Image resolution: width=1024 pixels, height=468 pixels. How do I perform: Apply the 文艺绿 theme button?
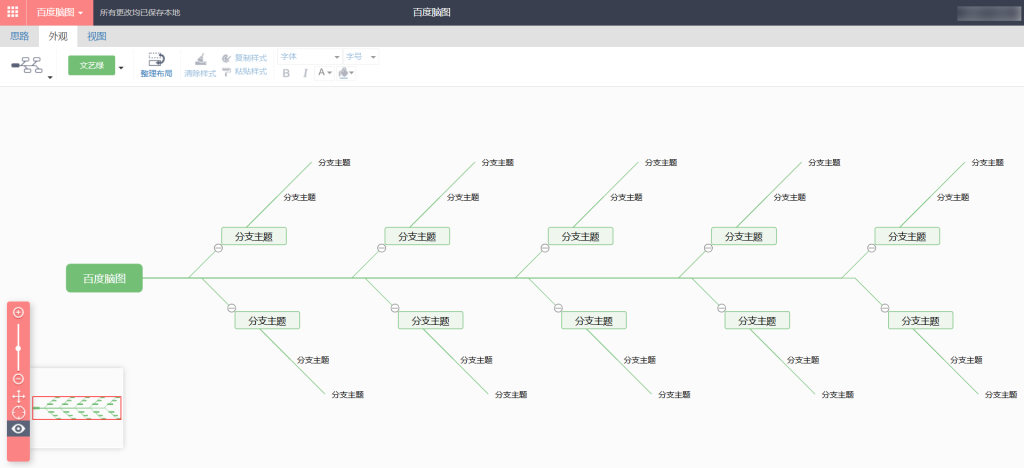click(x=91, y=65)
